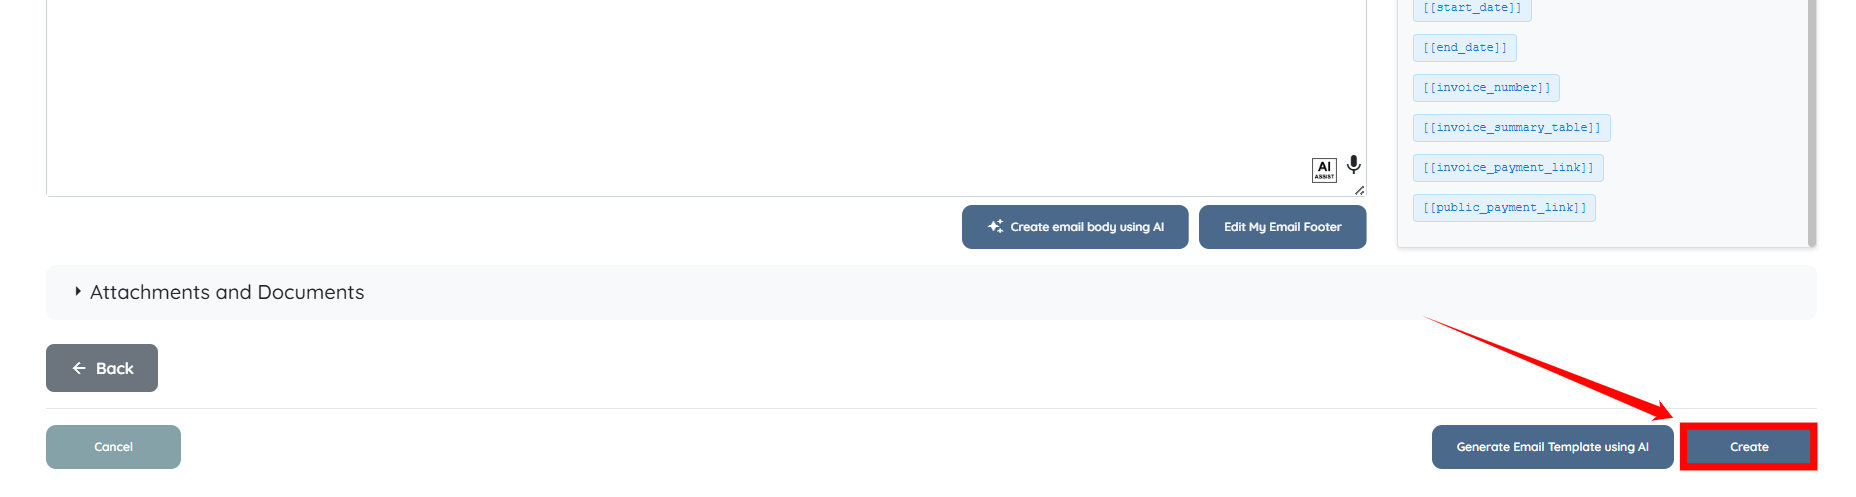The height and width of the screenshot is (497, 1856).
Task: Click the placeholder list vertical scrollbar
Action: coord(1811,120)
